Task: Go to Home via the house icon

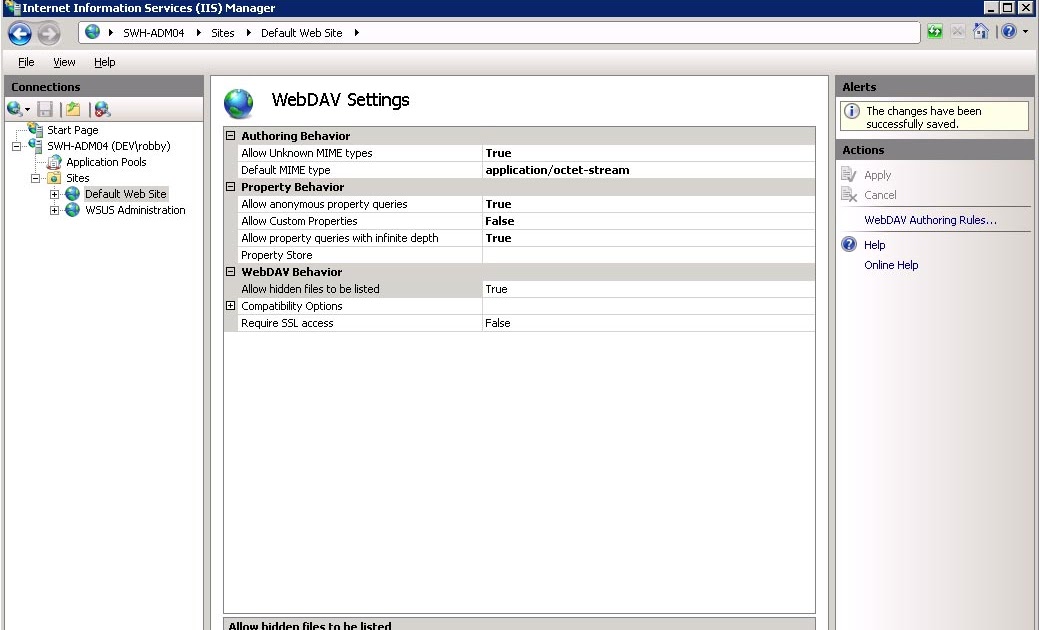Action: coord(981,31)
